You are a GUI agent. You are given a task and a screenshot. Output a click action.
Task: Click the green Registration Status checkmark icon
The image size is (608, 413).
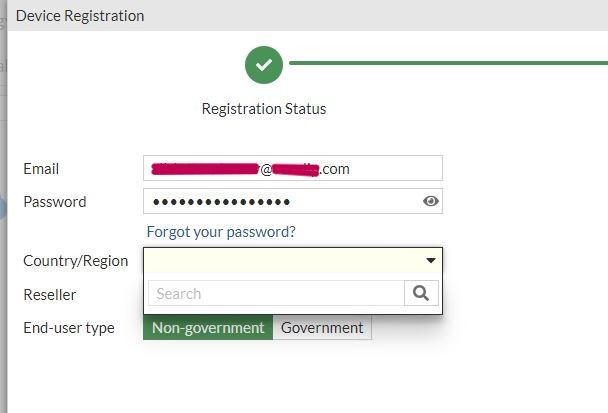(264, 65)
